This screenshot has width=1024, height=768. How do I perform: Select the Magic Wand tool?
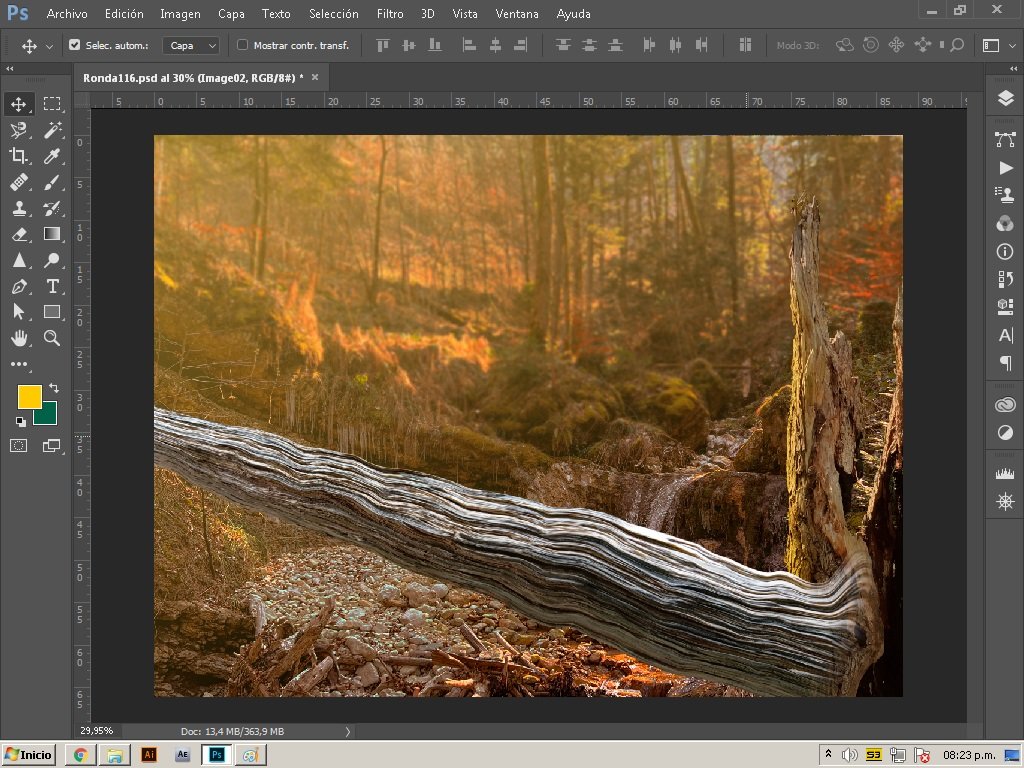[x=52, y=130]
